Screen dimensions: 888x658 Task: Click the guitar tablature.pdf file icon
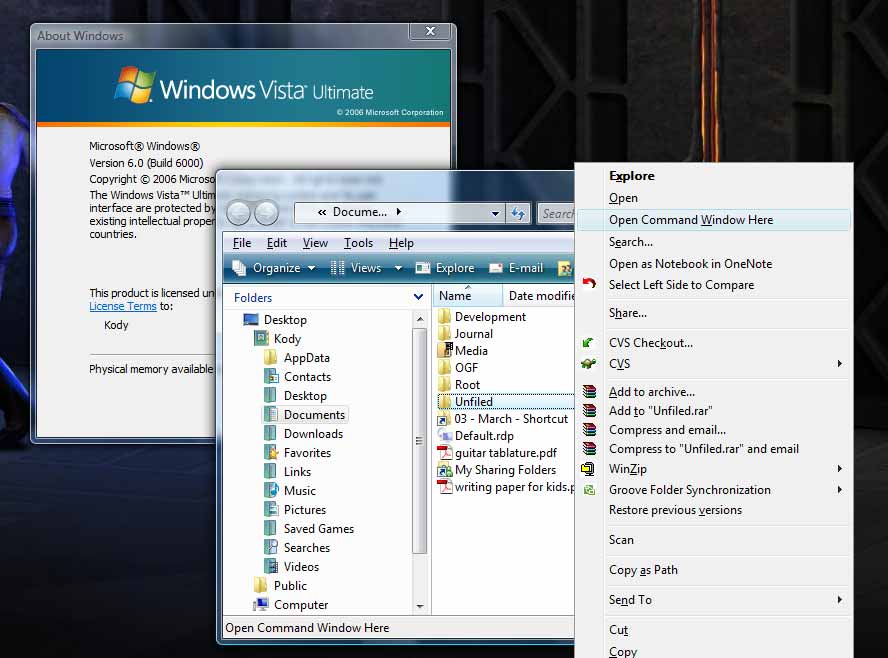click(445, 452)
